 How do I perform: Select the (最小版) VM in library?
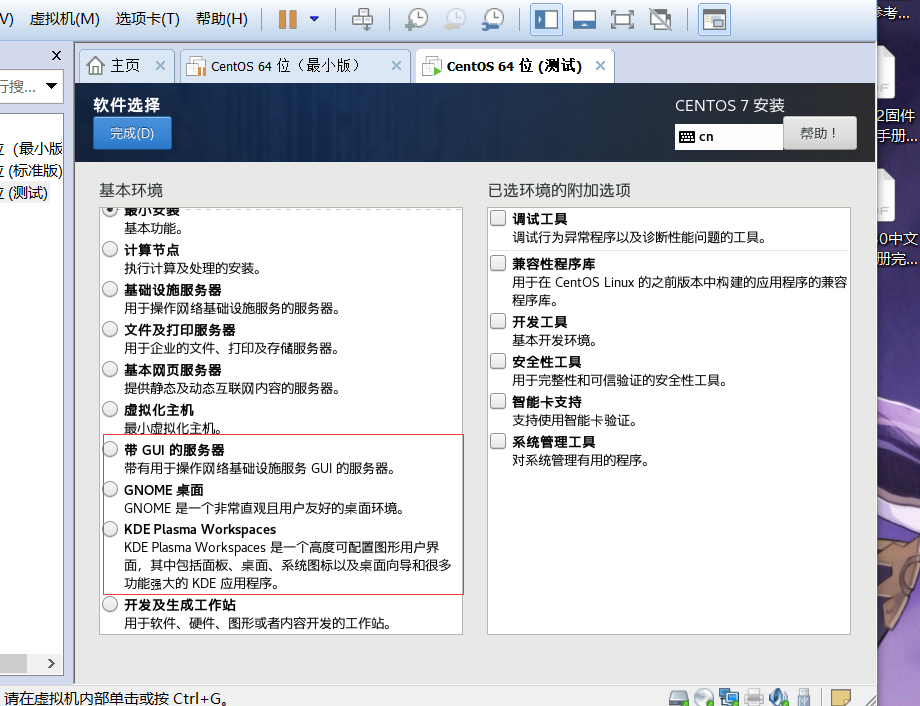click(31, 148)
